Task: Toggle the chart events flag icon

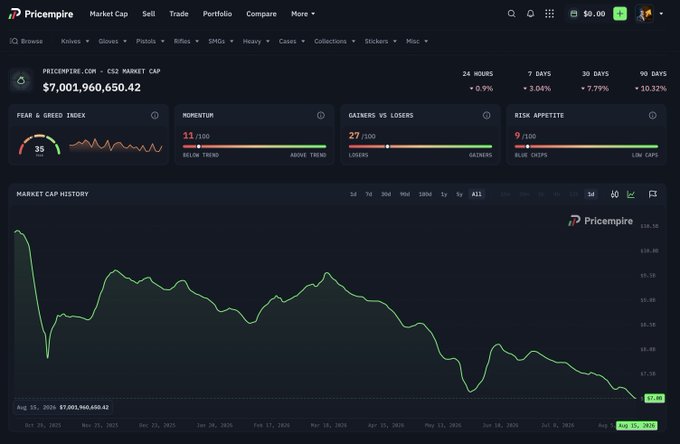Action: point(653,194)
